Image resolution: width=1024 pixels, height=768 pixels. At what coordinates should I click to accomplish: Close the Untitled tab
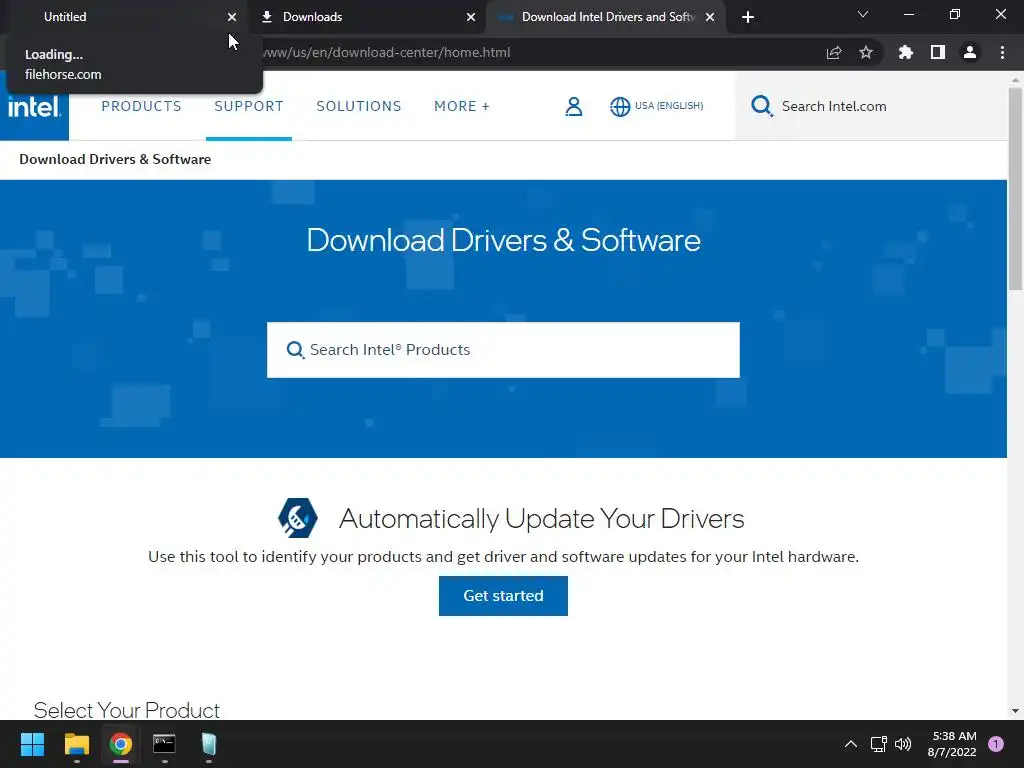tap(232, 17)
